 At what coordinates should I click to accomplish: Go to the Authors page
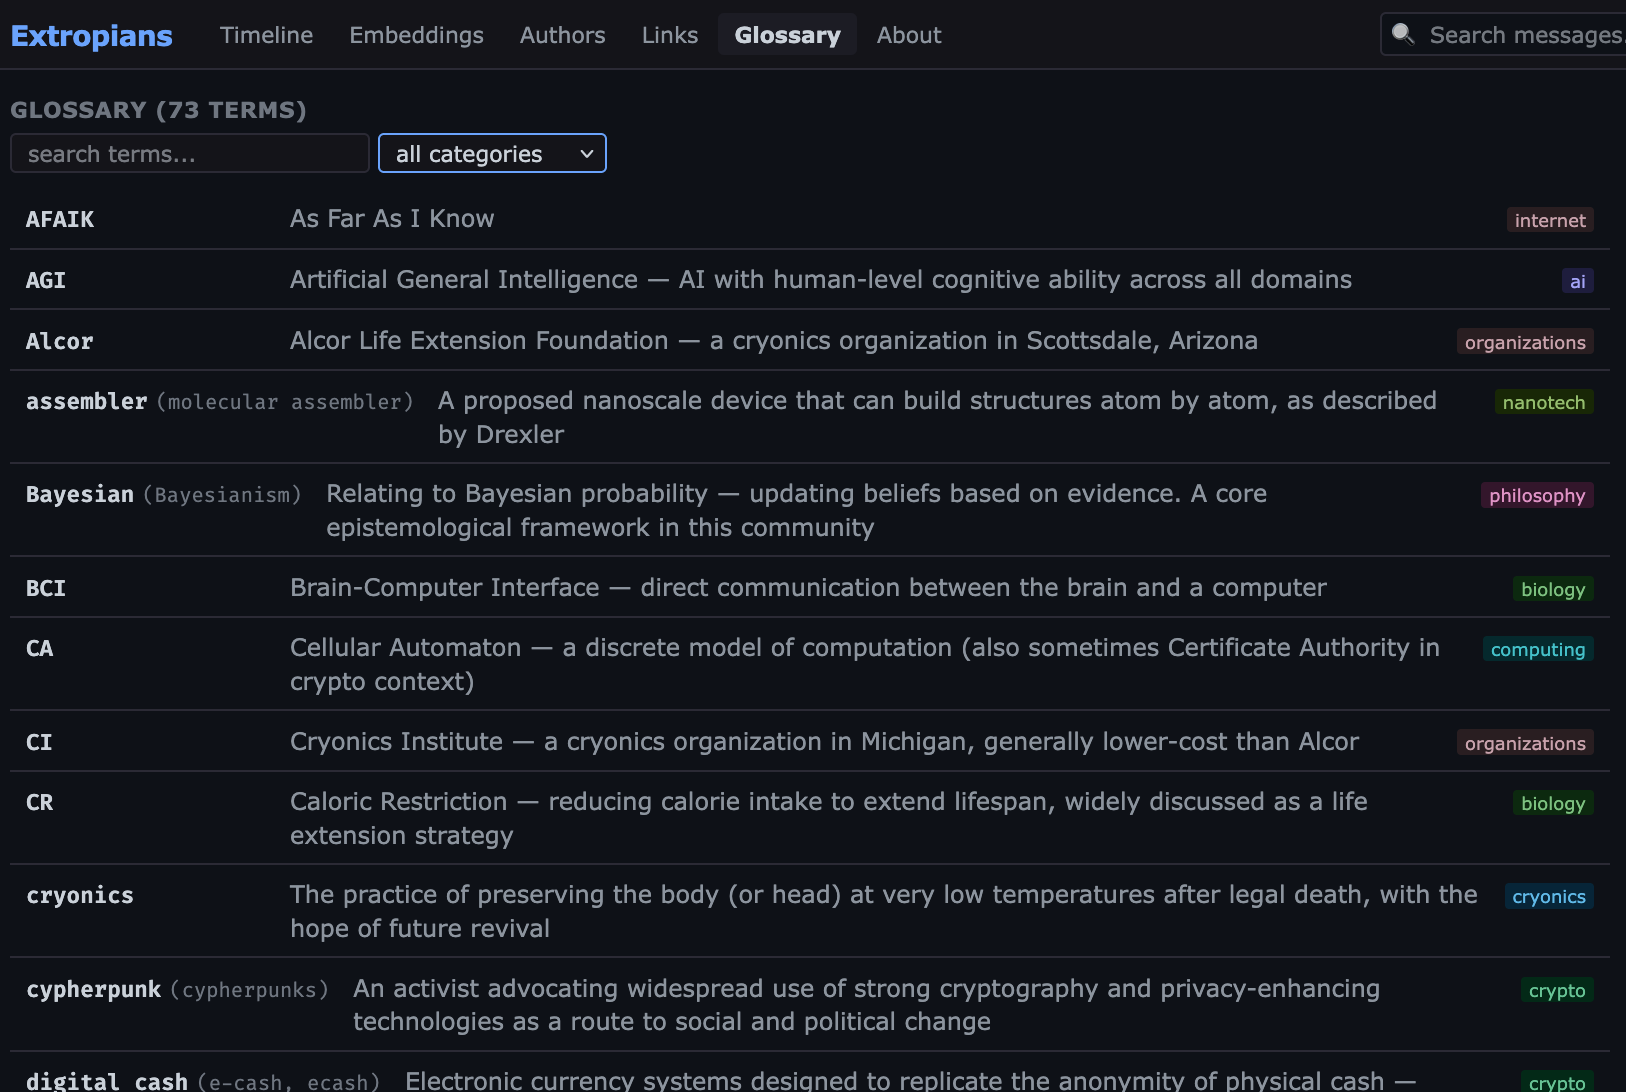click(x=562, y=35)
